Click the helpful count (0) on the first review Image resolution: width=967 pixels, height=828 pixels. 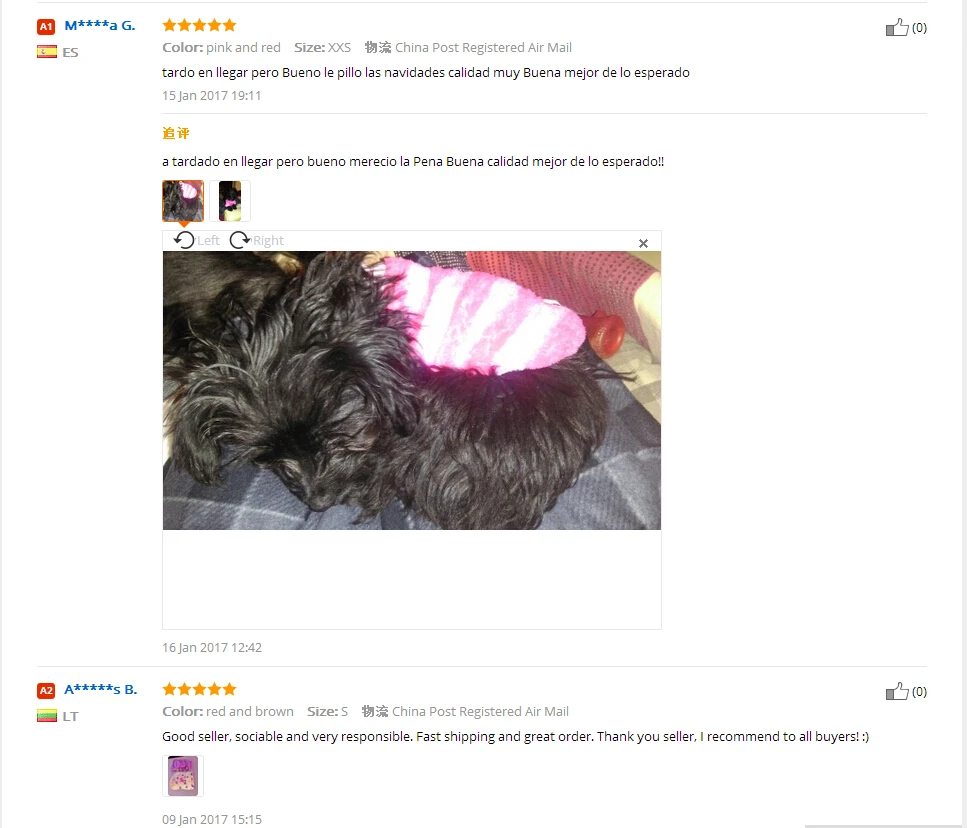pyautogui.click(x=920, y=28)
